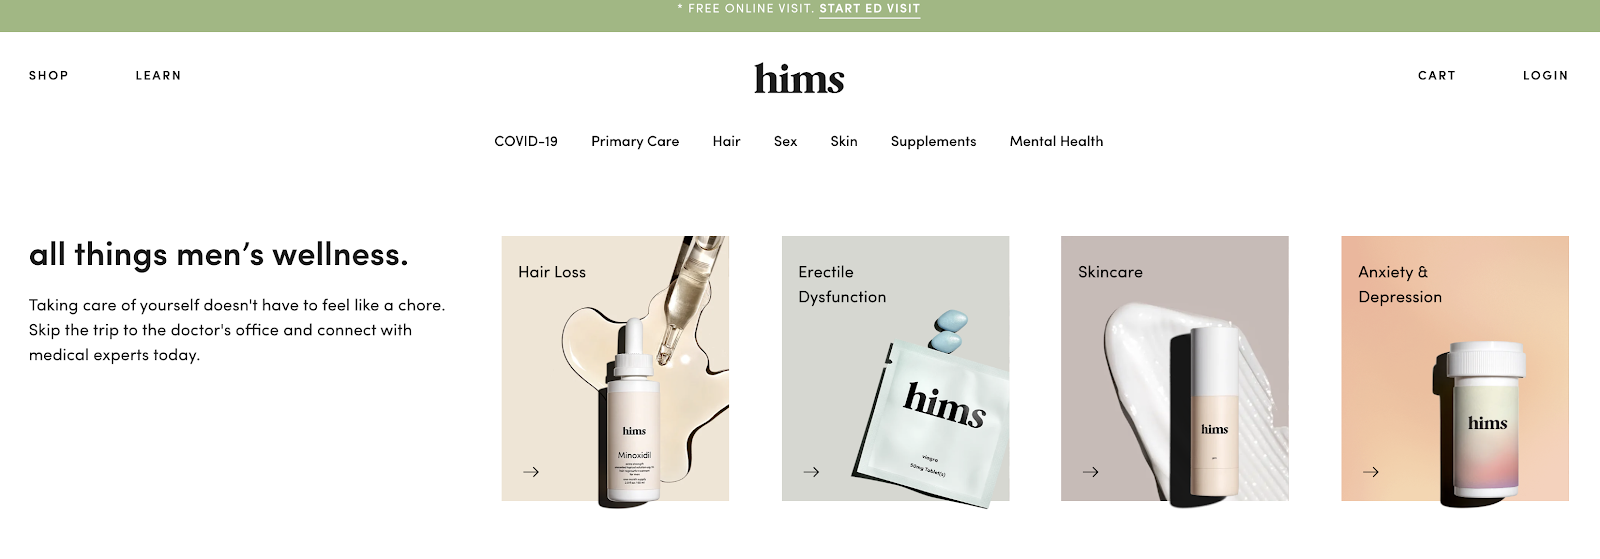The width and height of the screenshot is (1600, 559).
Task: Select the Skin category link
Action: click(x=844, y=141)
